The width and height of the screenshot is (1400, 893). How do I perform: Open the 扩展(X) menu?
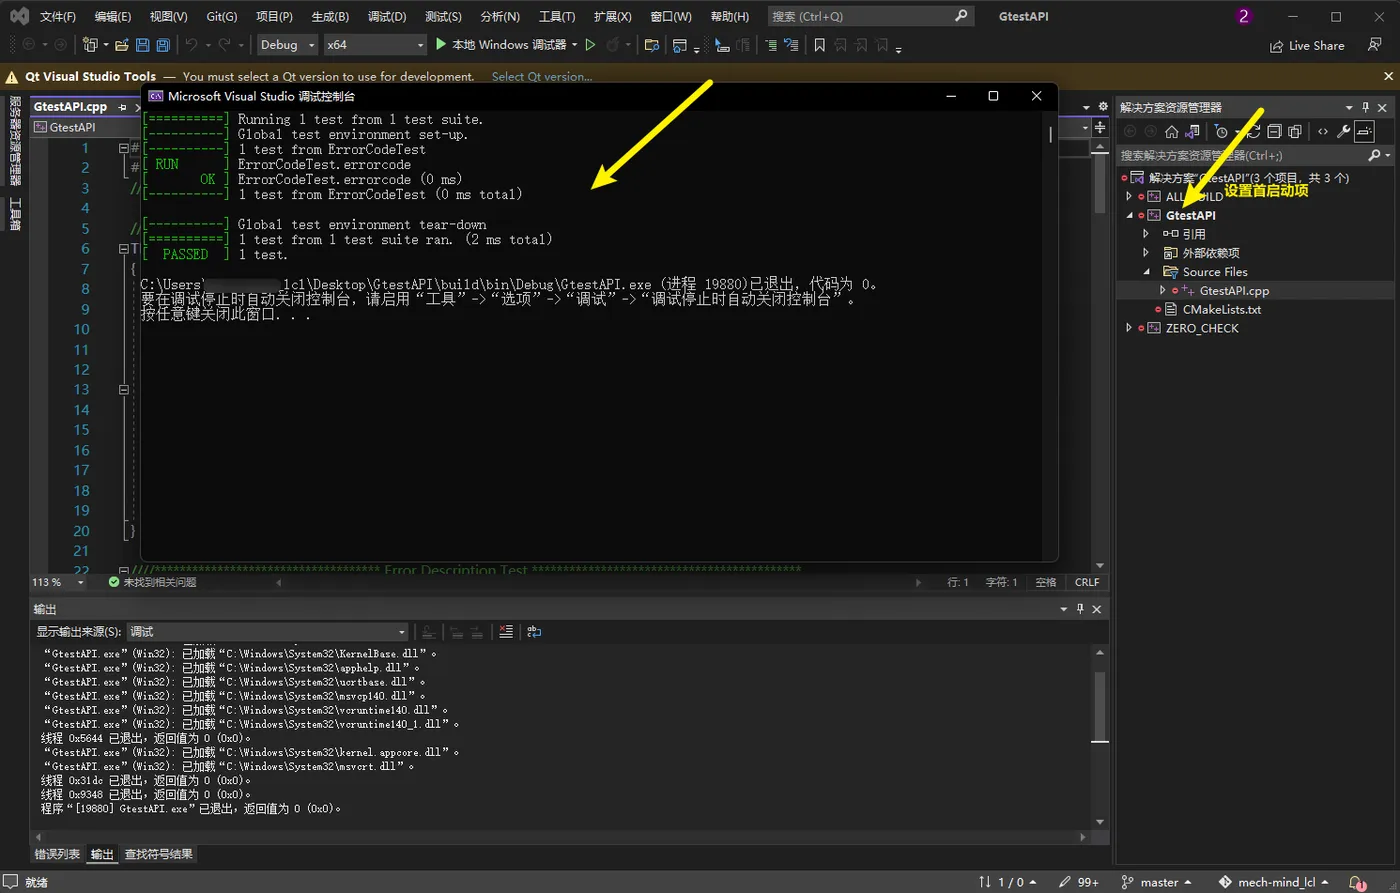[x=613, y=17]
